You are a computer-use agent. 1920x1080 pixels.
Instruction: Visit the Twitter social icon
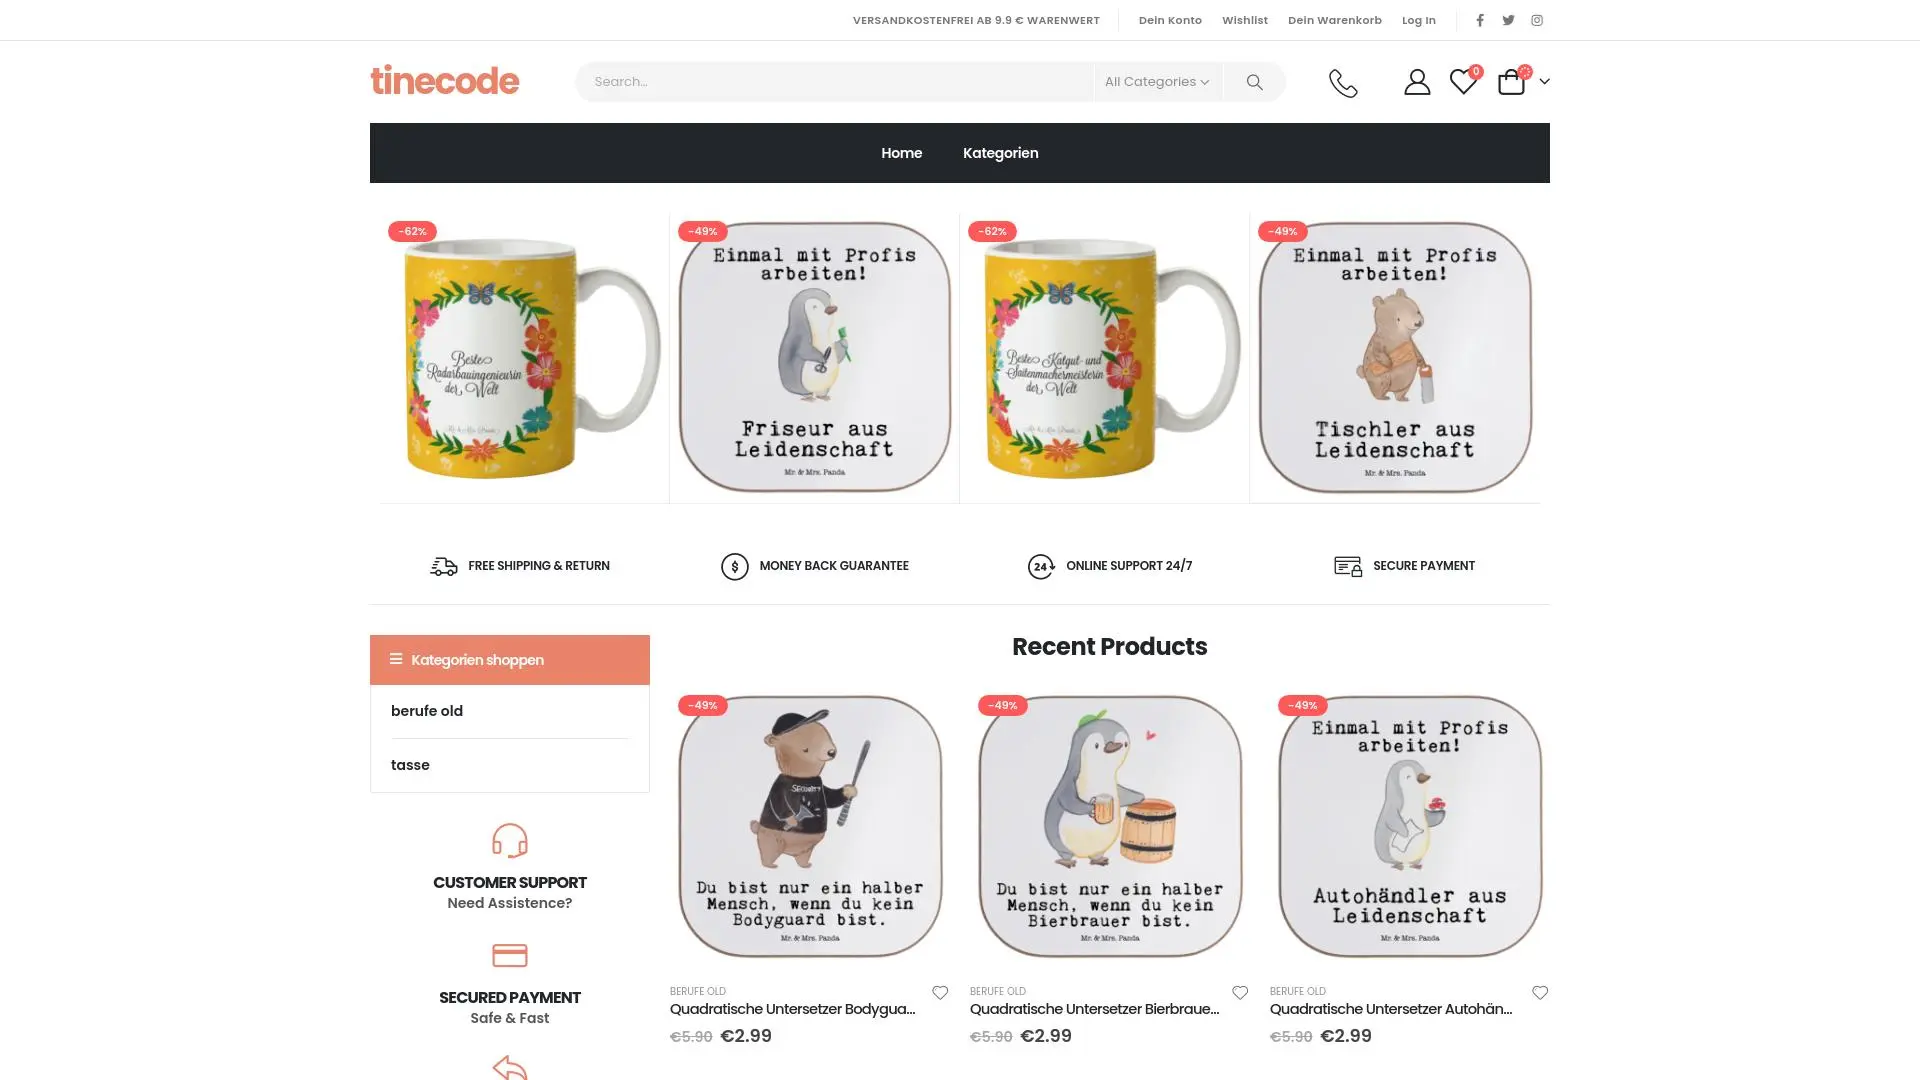[x=1508, y=20]
